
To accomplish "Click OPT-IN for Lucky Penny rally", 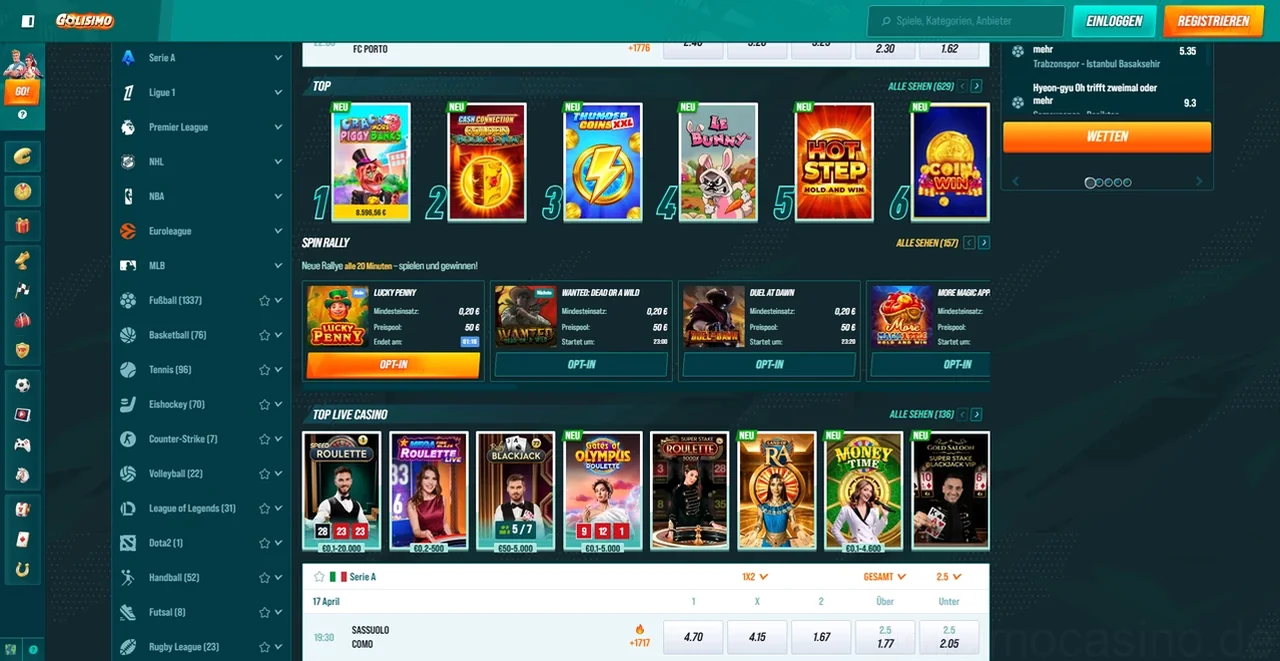I will (393, 365).
